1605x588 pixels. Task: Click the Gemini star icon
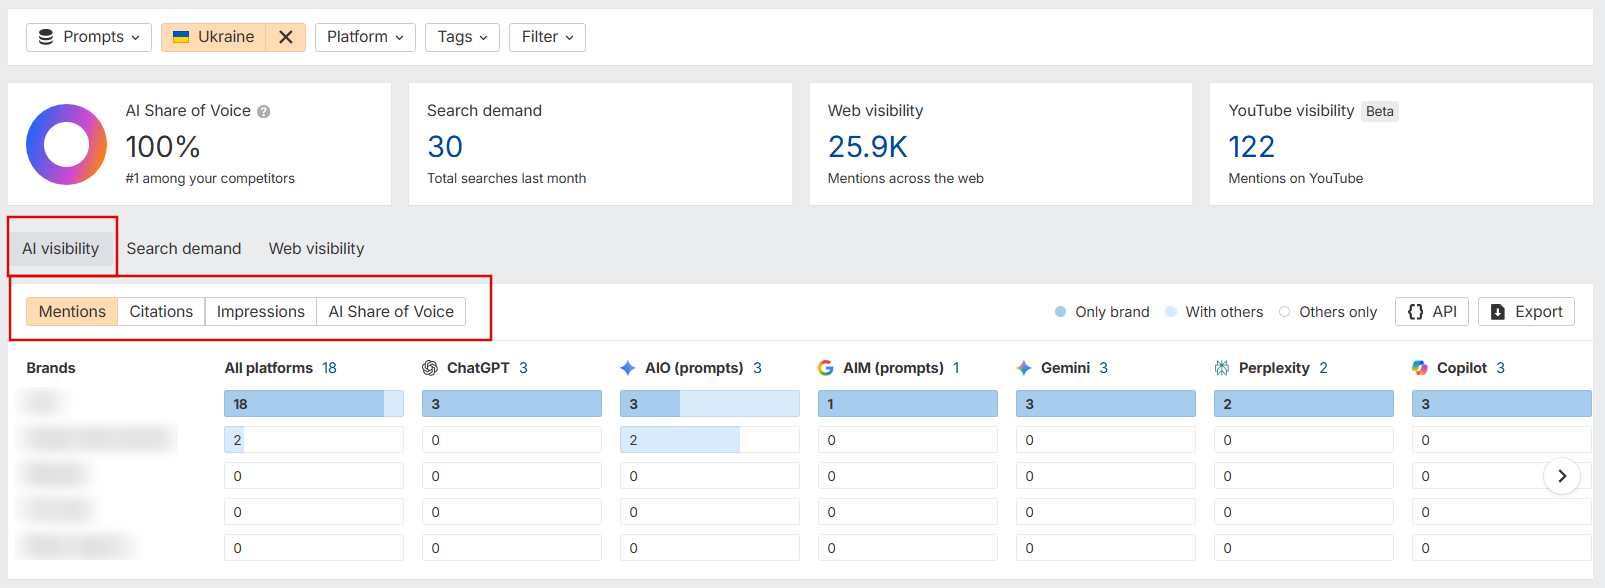click(x=1024, y=368)
